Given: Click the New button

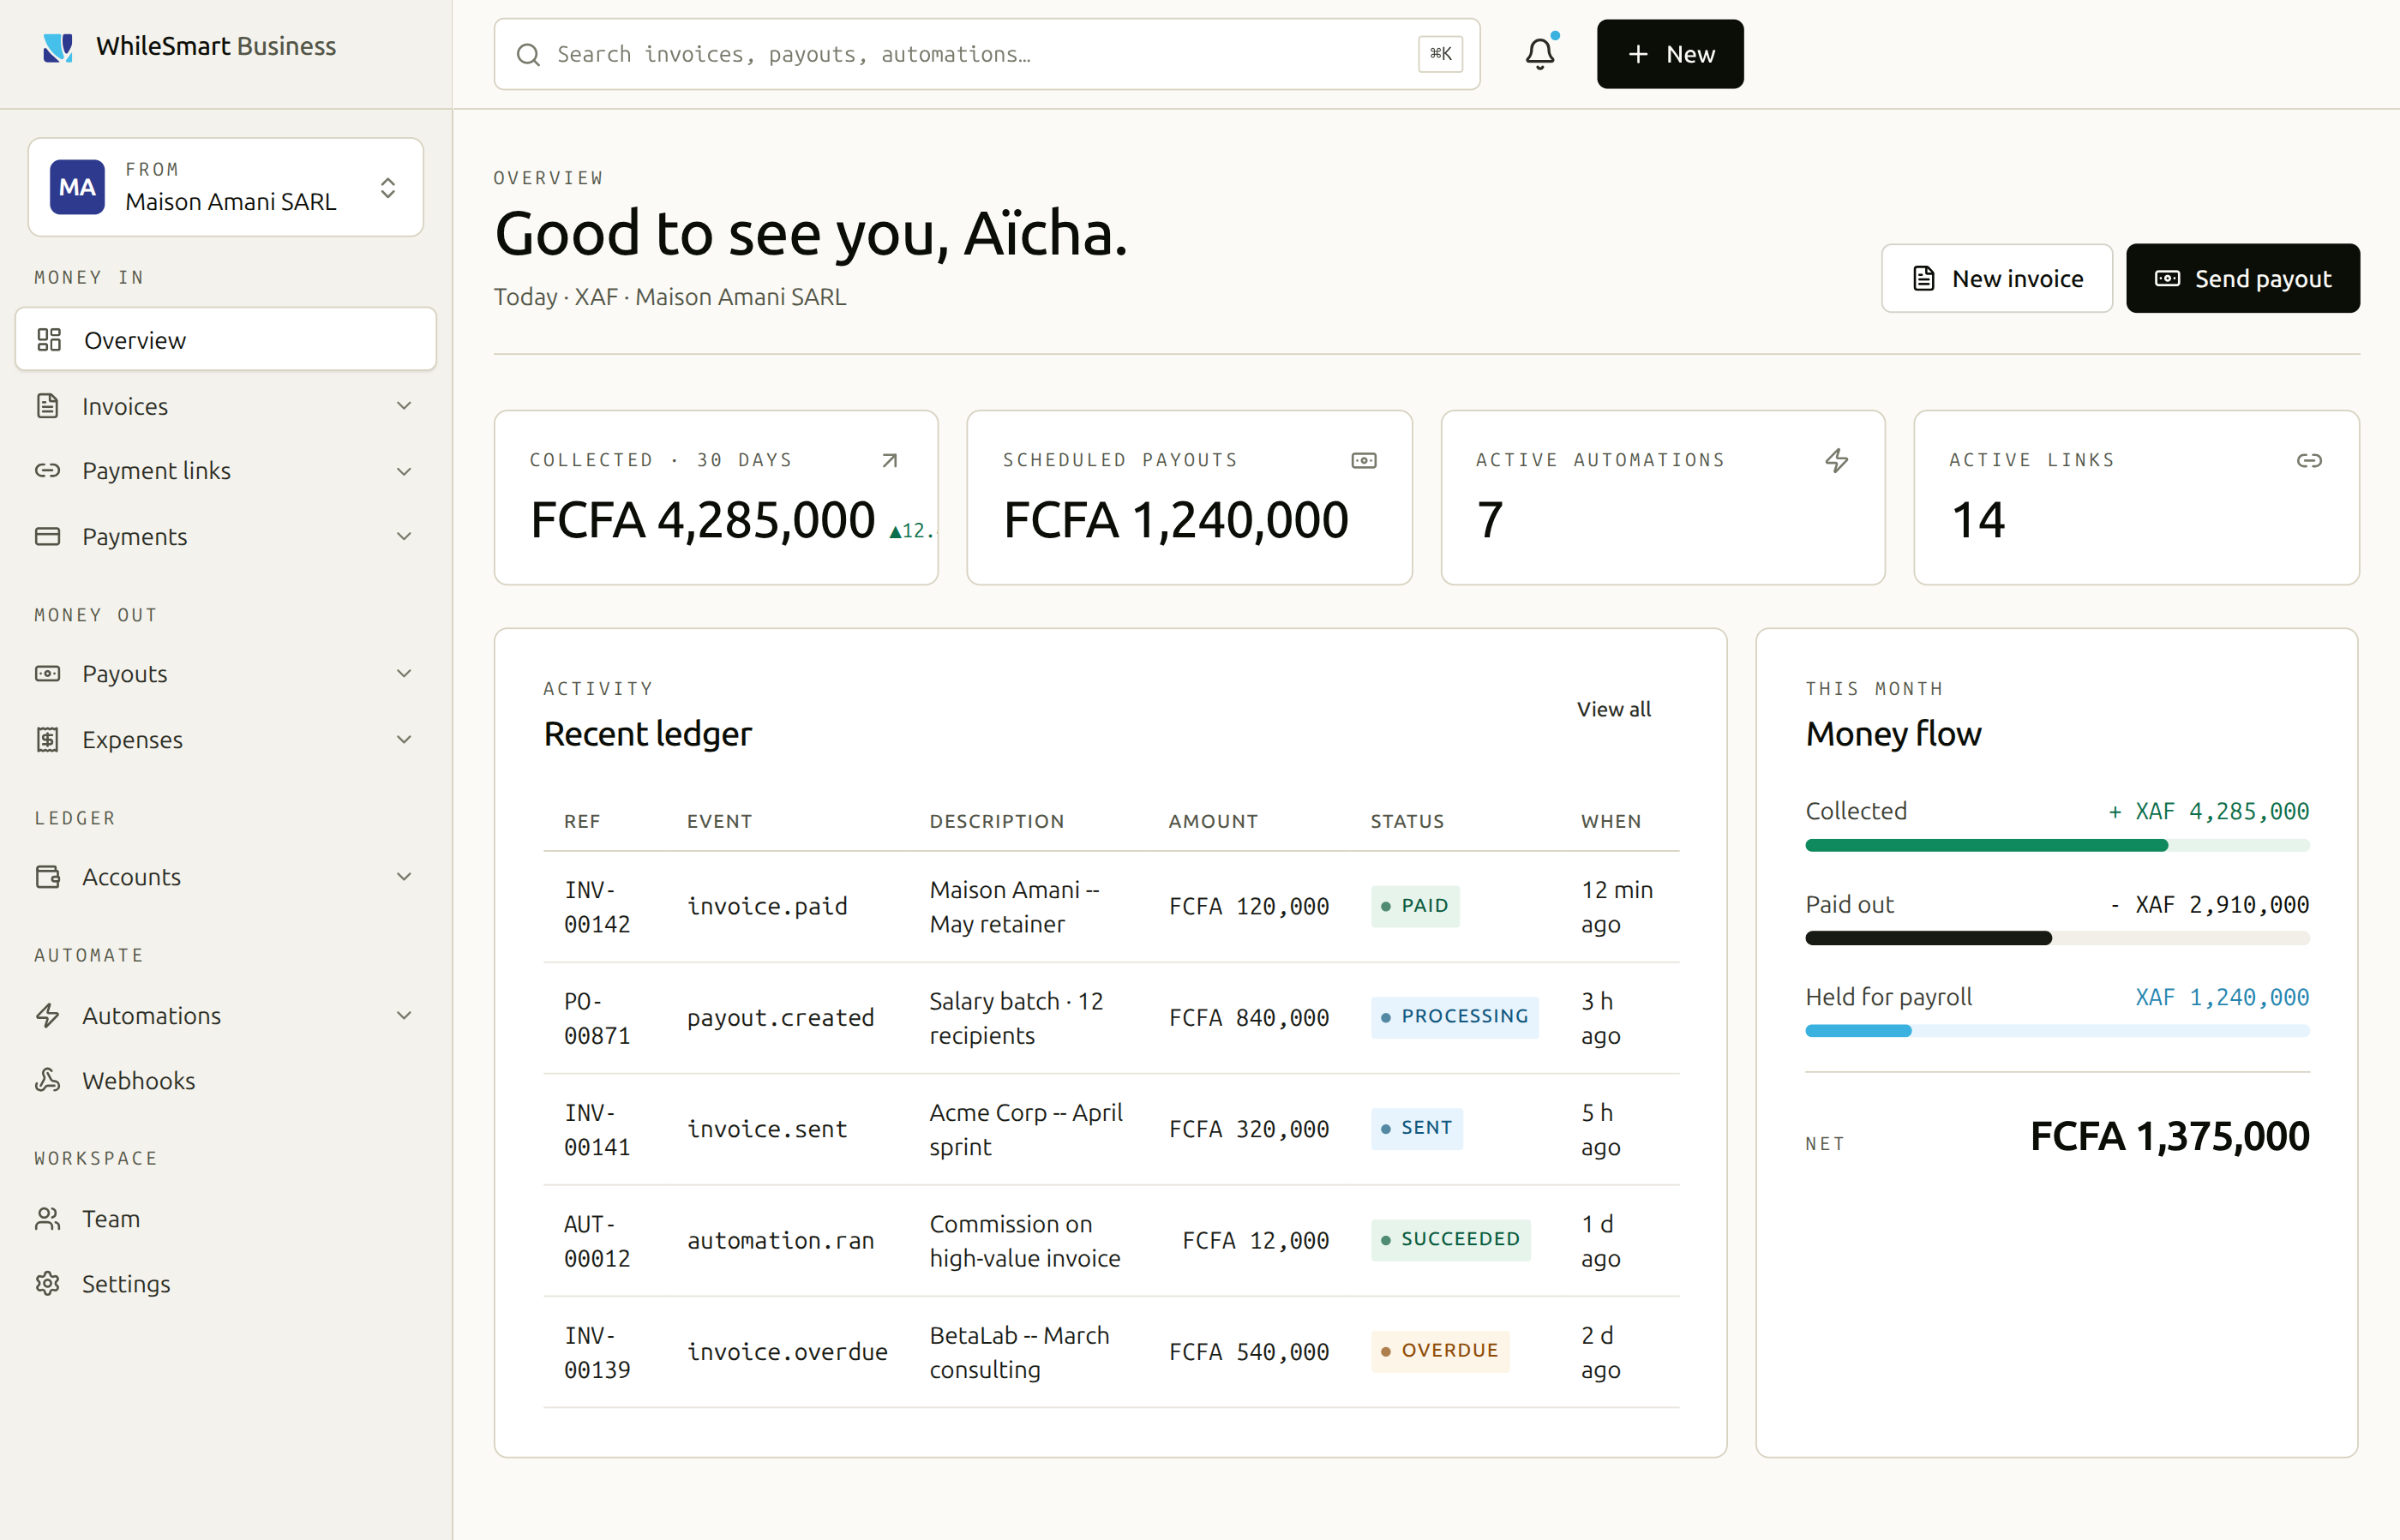Looking at the screenshot, I should coord(1670,54).
